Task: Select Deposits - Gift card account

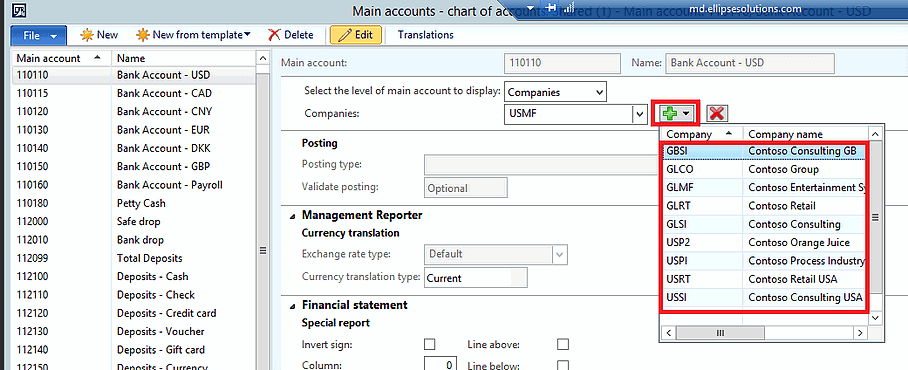Action: click(133, 350)
